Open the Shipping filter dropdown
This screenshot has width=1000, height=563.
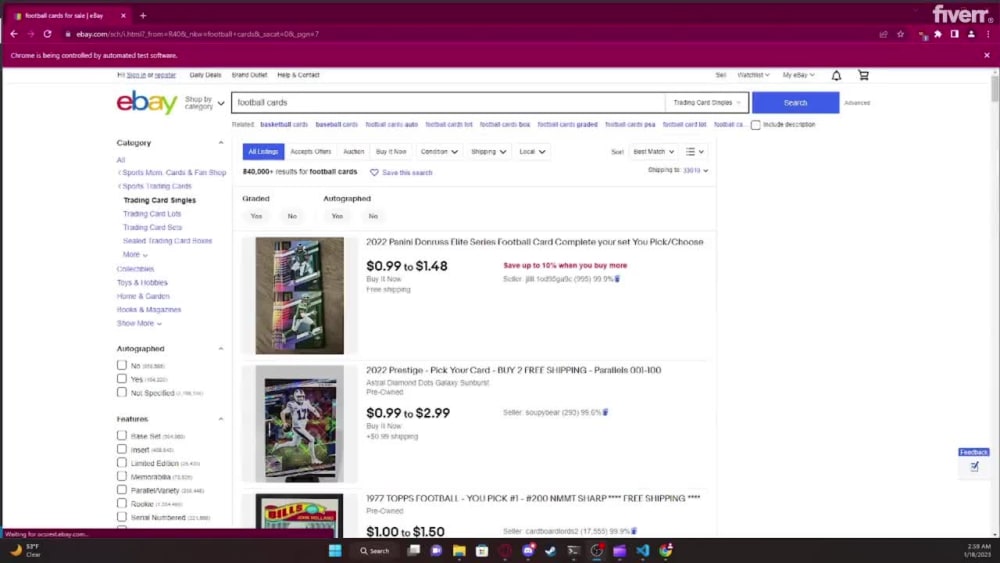[489, 152]
